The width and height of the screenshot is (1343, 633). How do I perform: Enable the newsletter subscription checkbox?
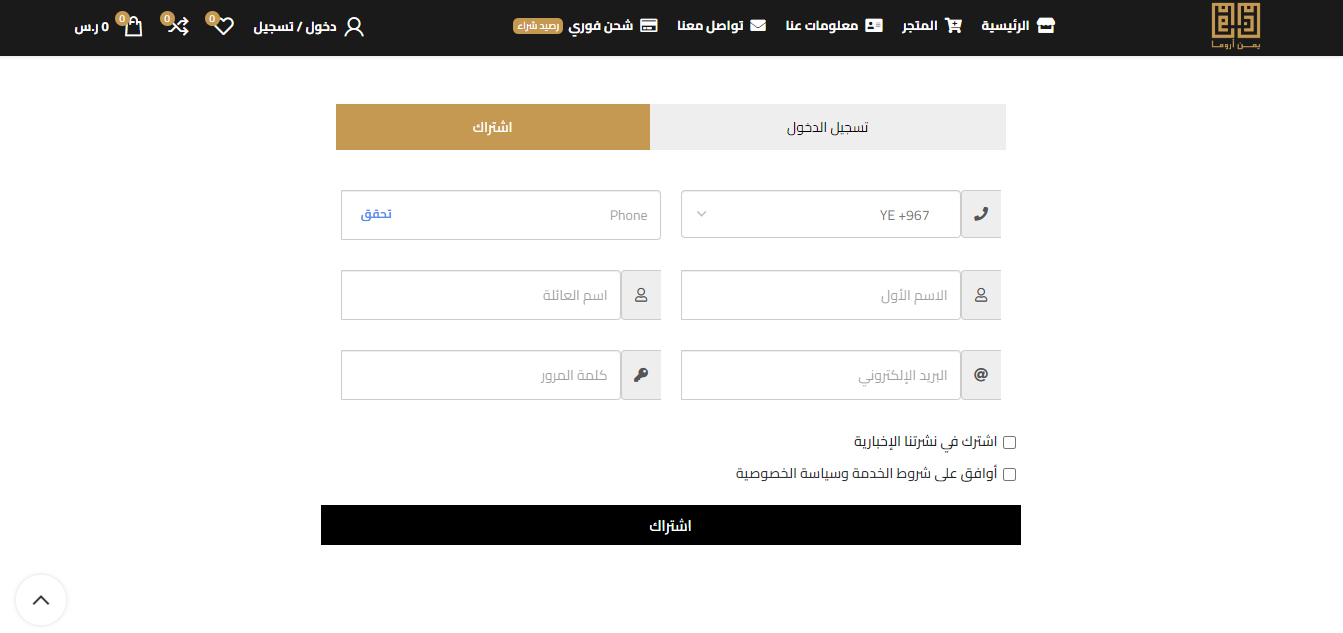pos(1009,442)
